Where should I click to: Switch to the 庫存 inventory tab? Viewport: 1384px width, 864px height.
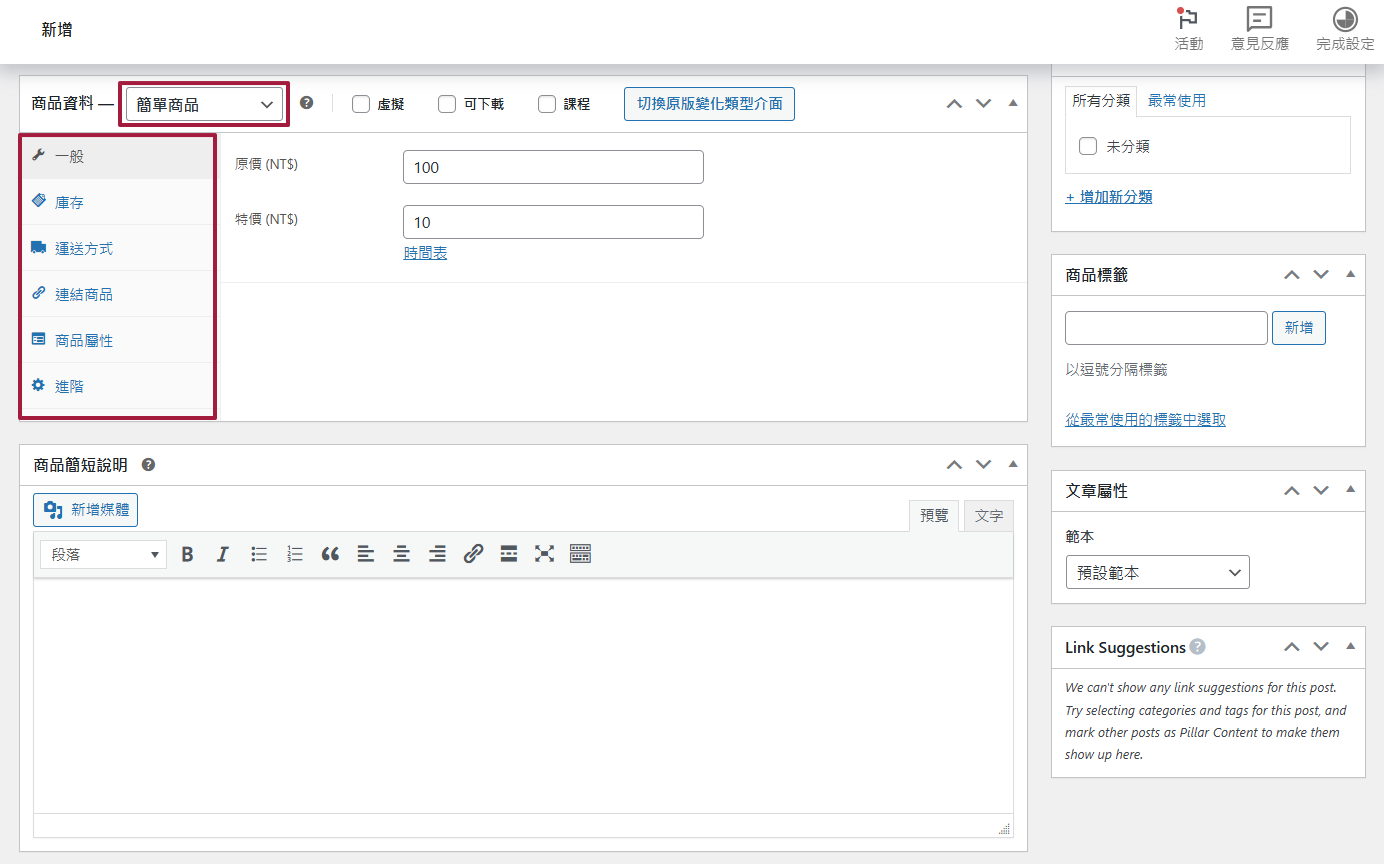[69, 203]
